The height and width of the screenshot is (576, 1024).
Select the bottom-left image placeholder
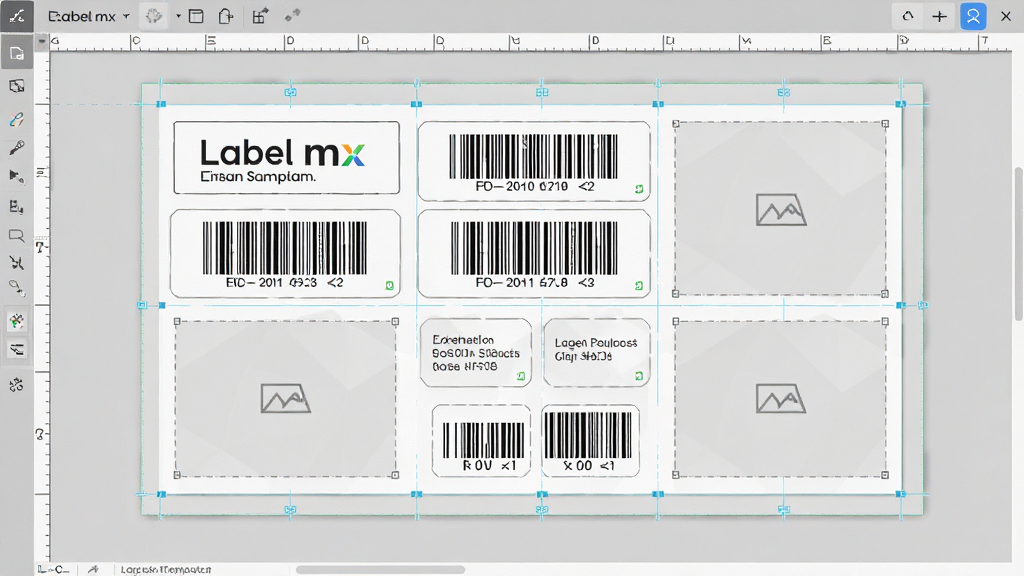(x=286, y=398)
